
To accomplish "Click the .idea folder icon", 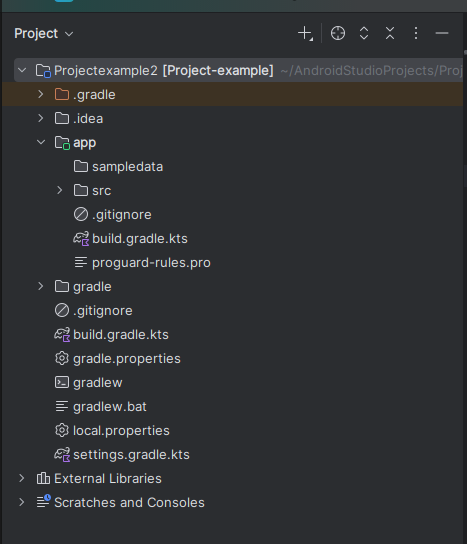I will point(62,118).
